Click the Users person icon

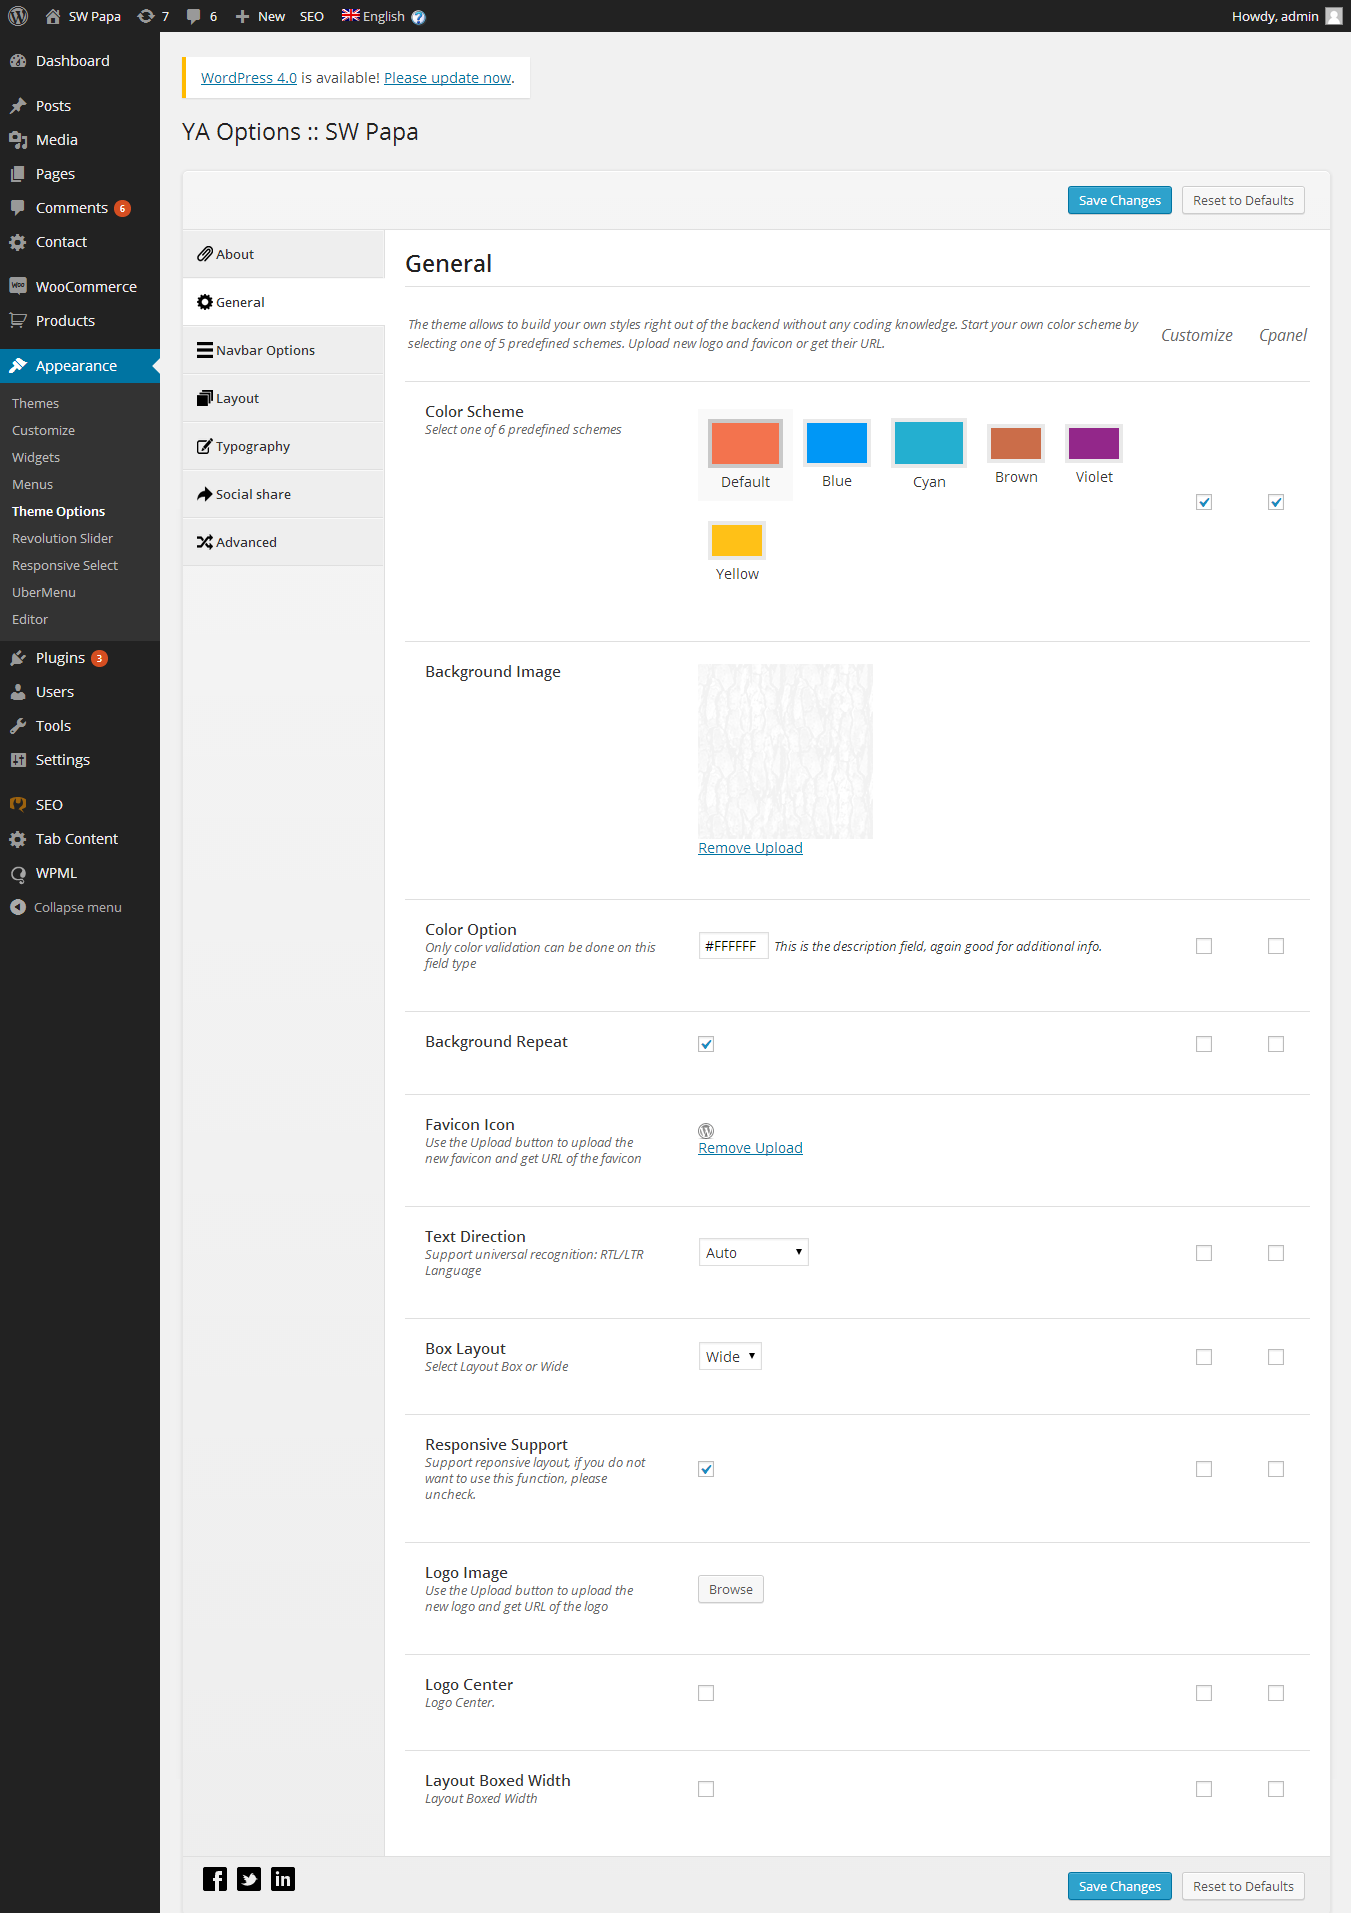point(18,692)
